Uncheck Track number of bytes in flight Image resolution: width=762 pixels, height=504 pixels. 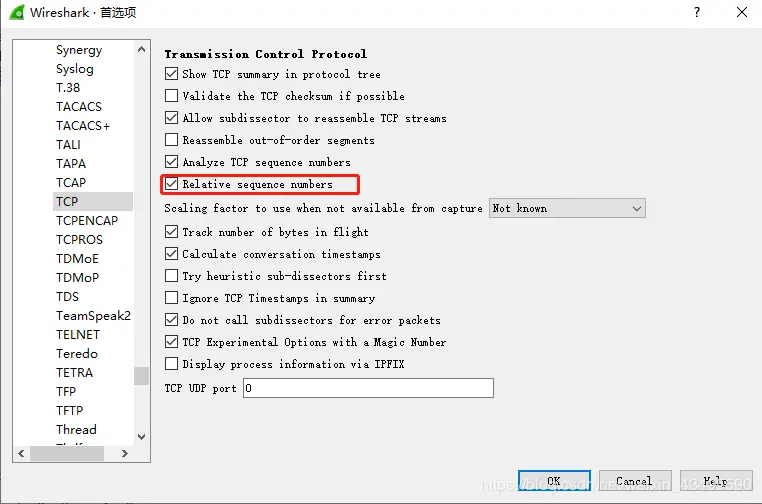pos(172,232)
